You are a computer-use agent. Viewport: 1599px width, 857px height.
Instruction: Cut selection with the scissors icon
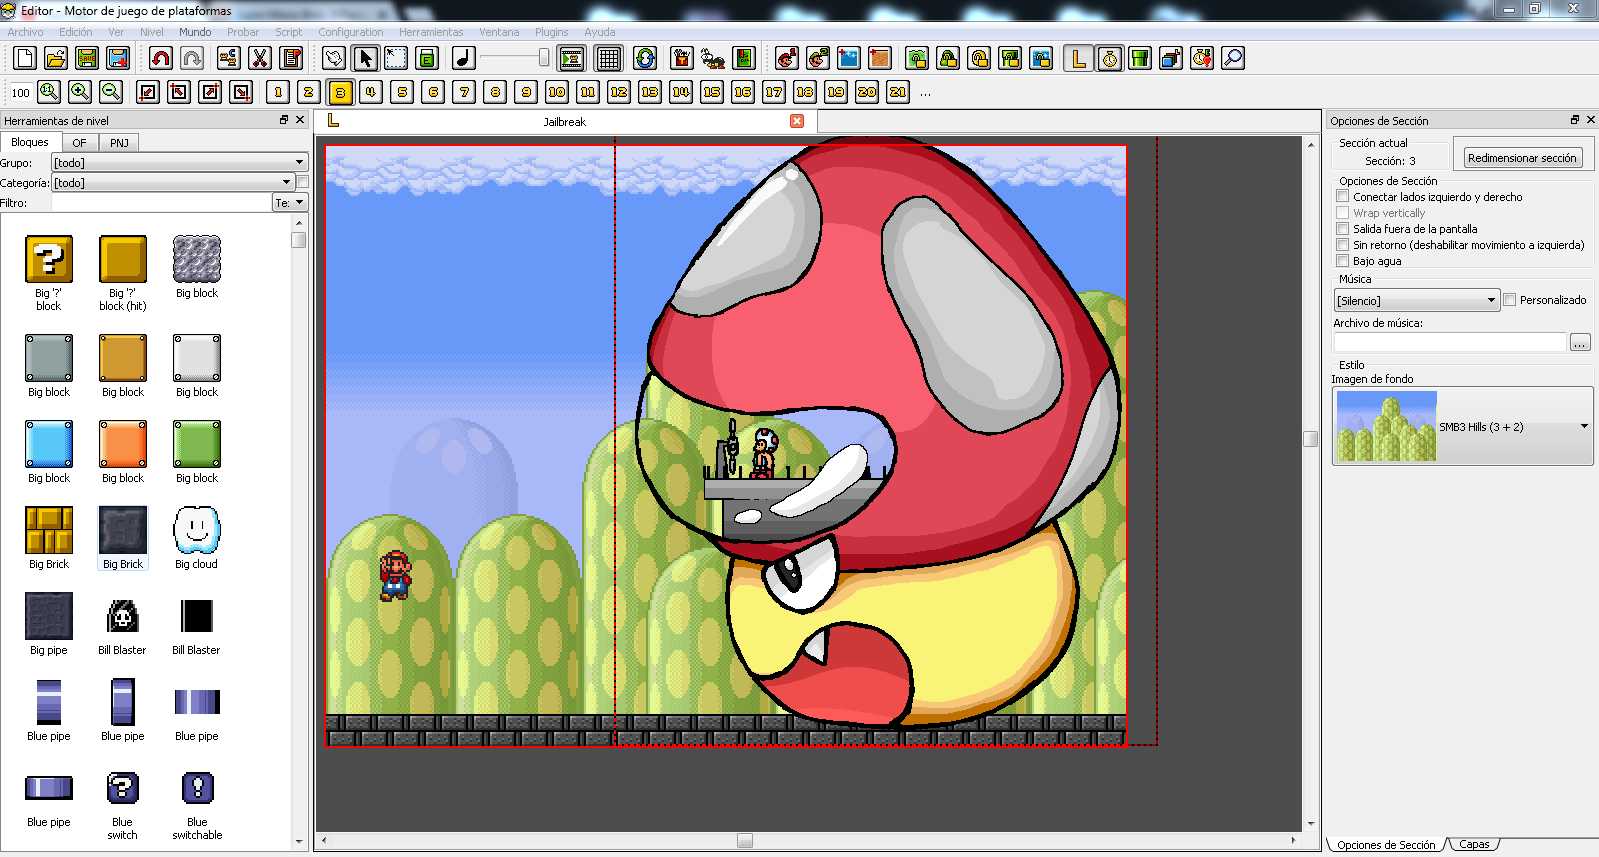click(x=260, y=58)
